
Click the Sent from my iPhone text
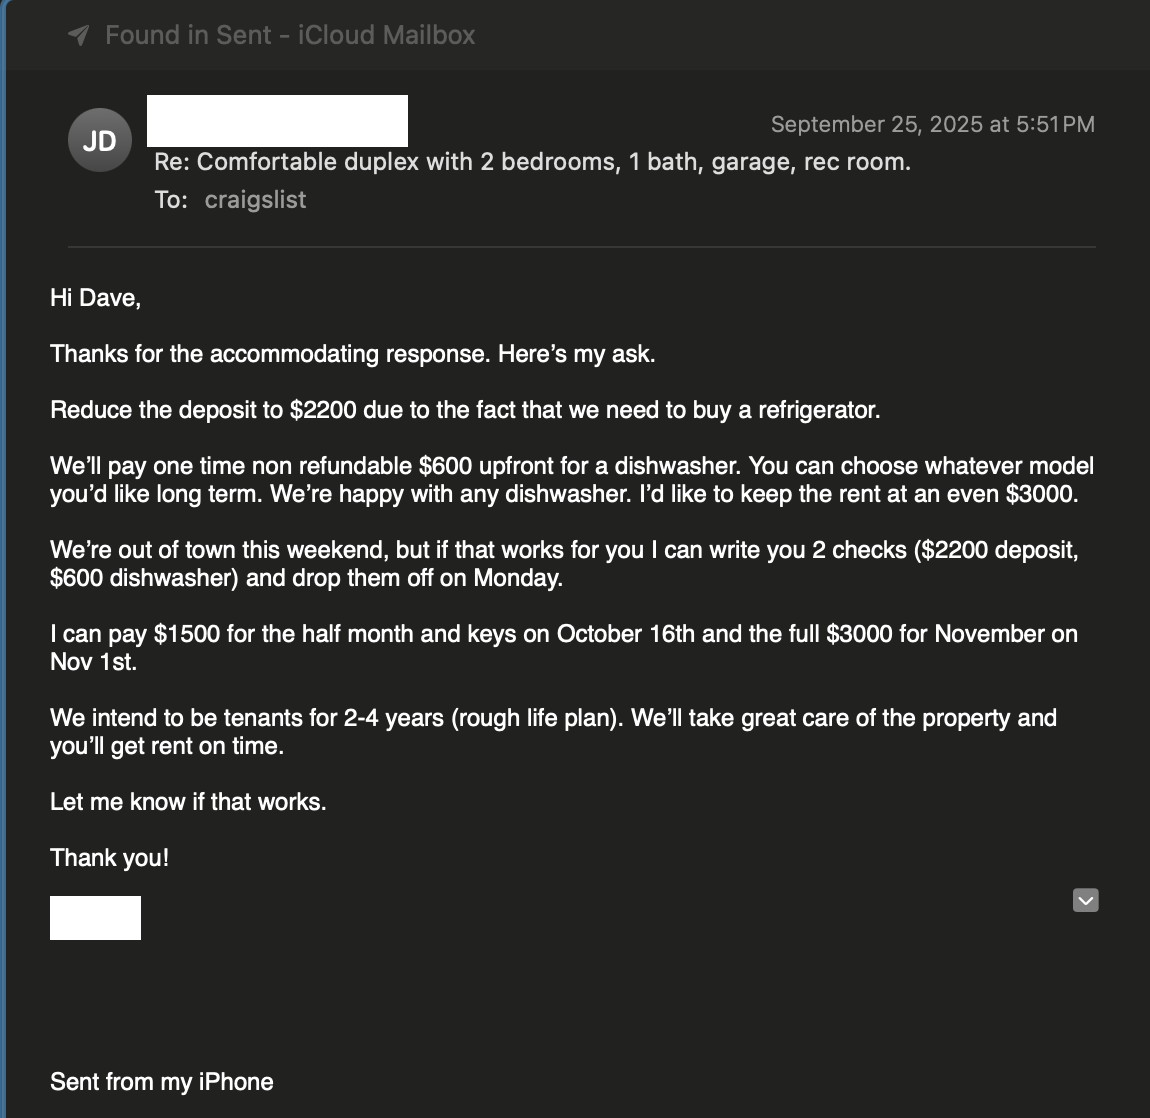click(161, 1081)
